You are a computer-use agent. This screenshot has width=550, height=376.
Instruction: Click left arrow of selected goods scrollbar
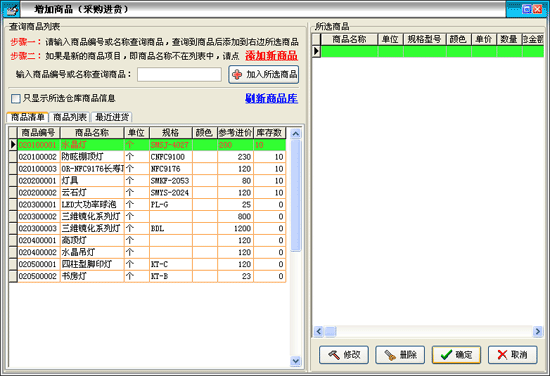point(319,331)
